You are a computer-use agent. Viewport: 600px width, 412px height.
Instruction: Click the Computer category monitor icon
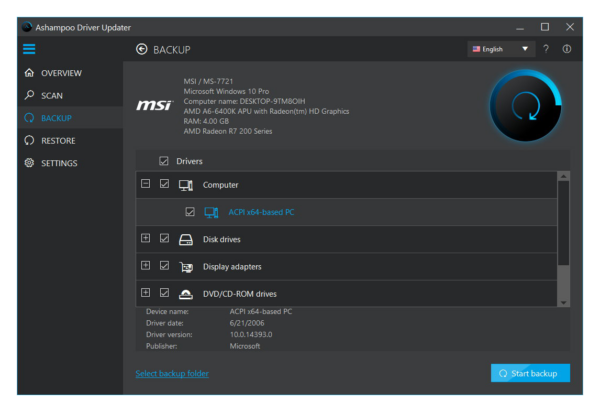pyautogui.click(x=186, y=185)
